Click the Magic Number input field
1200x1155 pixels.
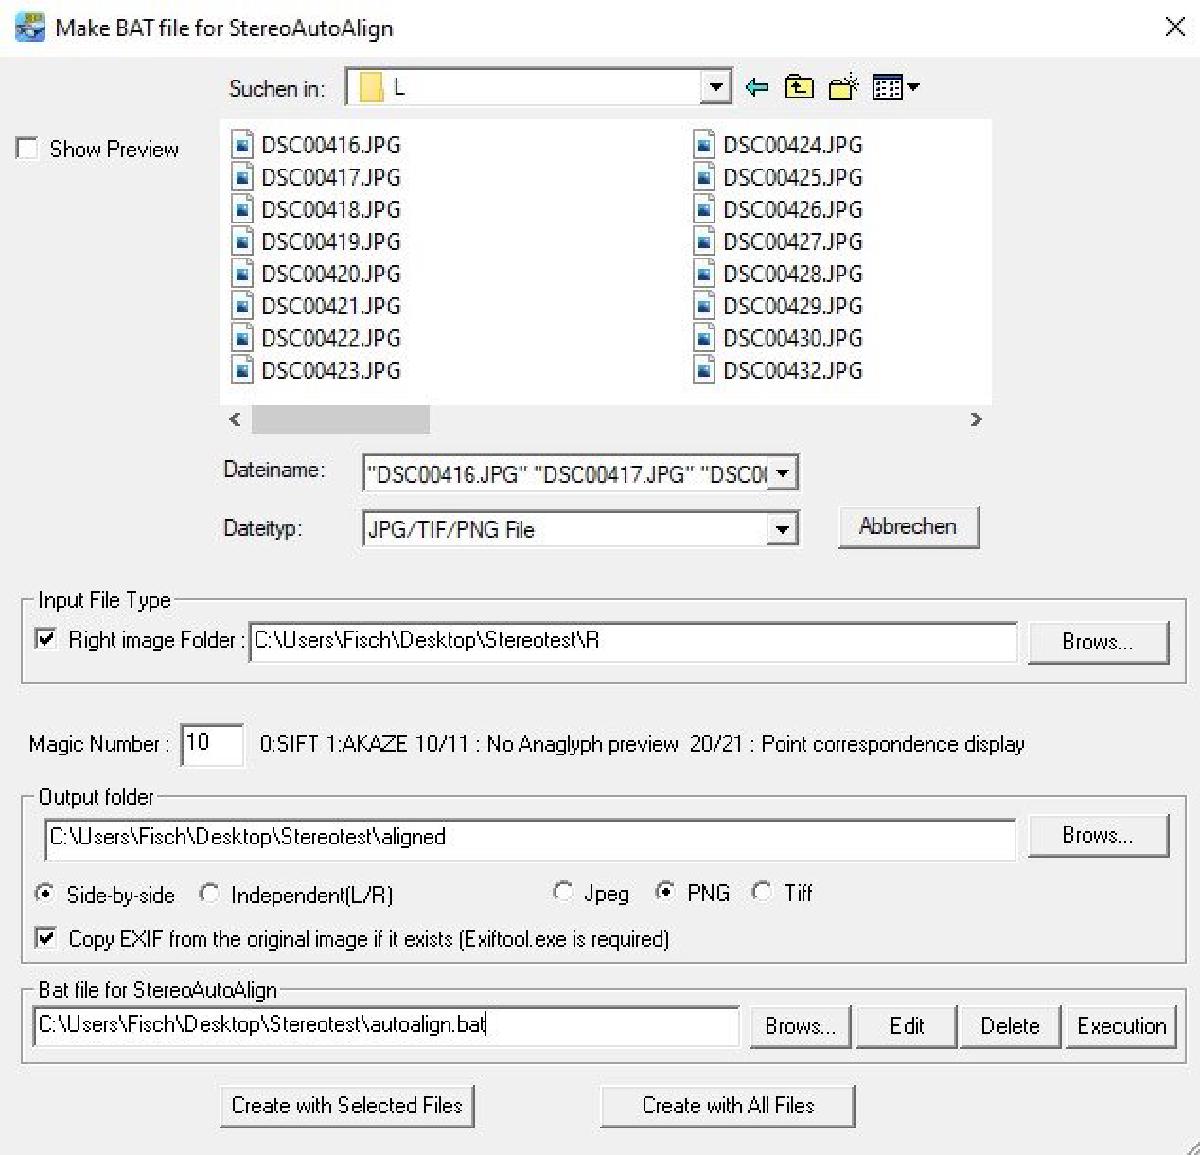coord(212,744)
